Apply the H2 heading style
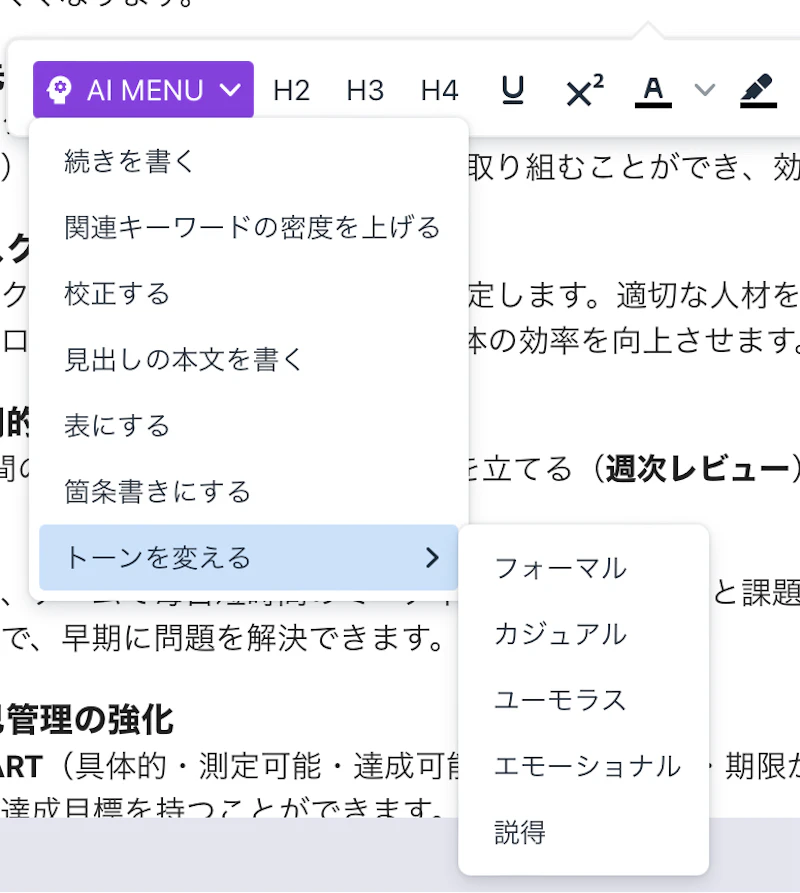The image size is (800, 893). 291,89
